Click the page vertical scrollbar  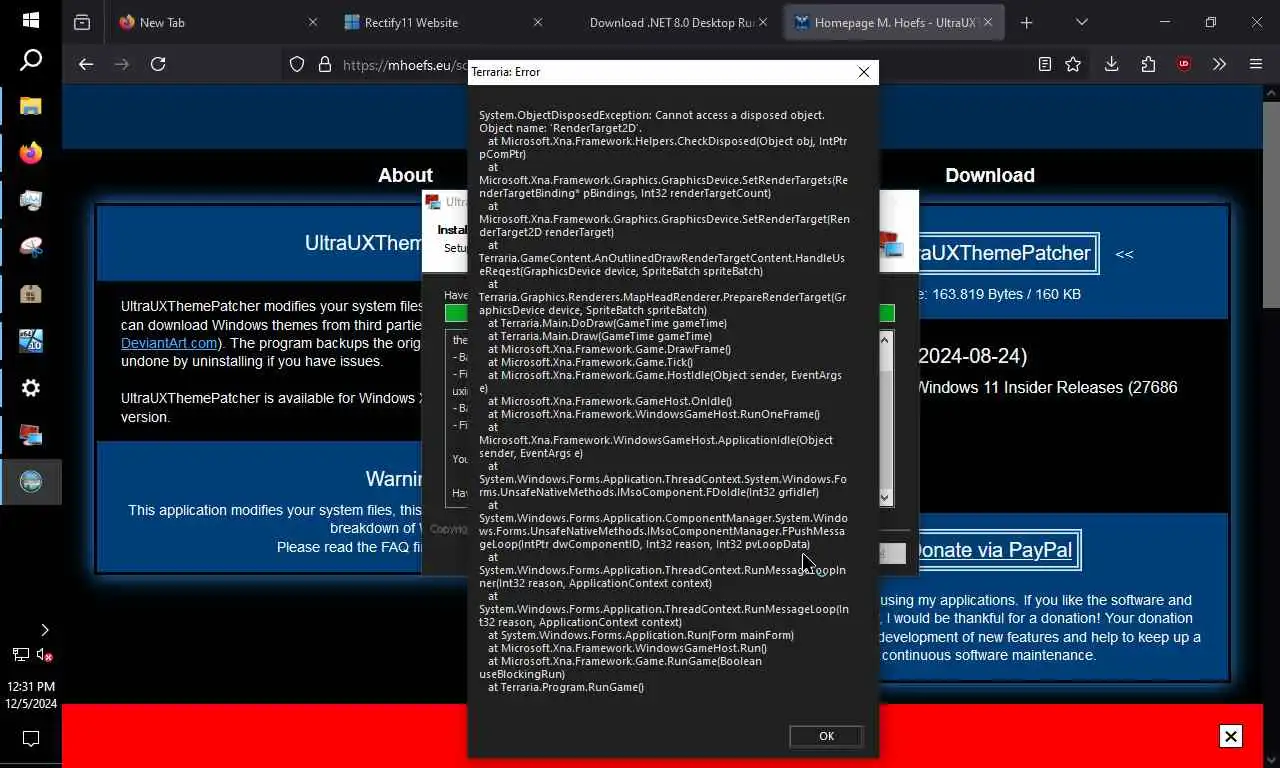point(1271,203)
